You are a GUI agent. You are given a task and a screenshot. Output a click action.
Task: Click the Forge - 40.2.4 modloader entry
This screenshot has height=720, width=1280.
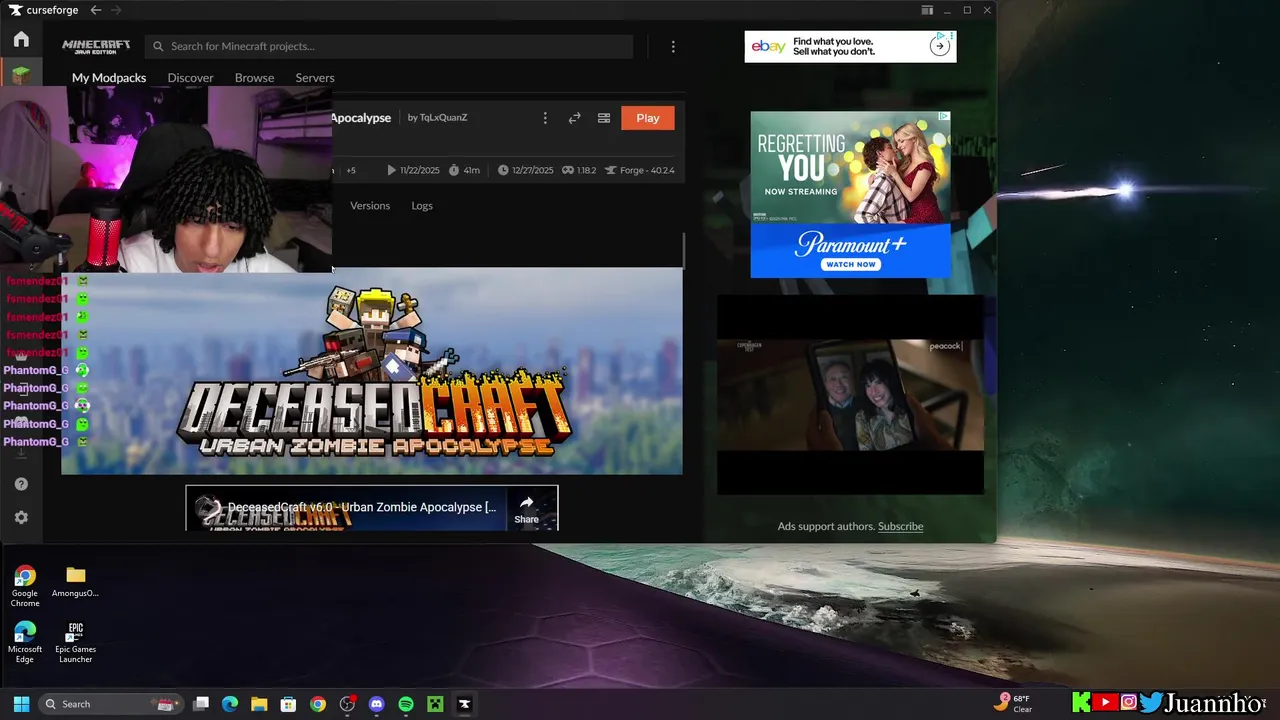point(640,170)
